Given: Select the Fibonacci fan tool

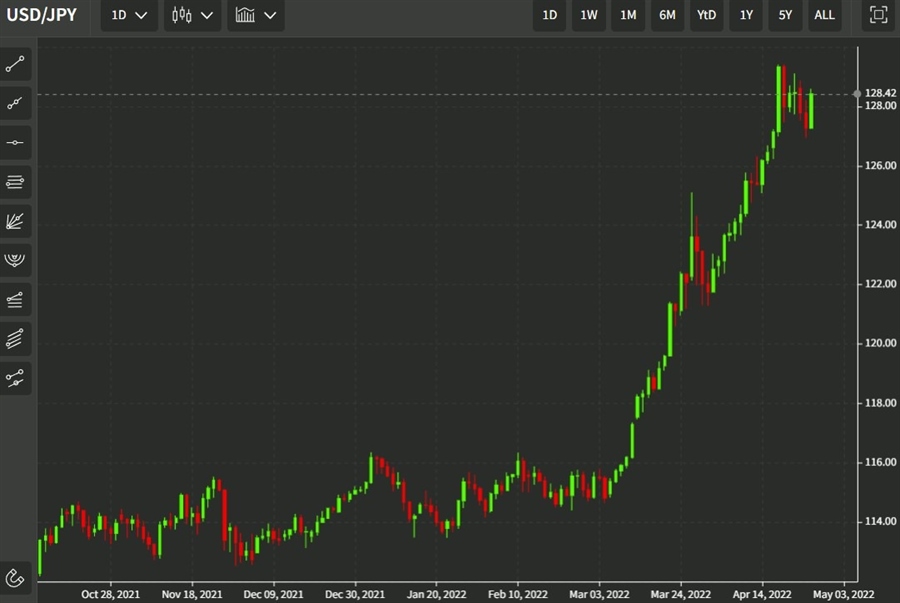Looking at the screenshot, I should [x=15, y=221].
